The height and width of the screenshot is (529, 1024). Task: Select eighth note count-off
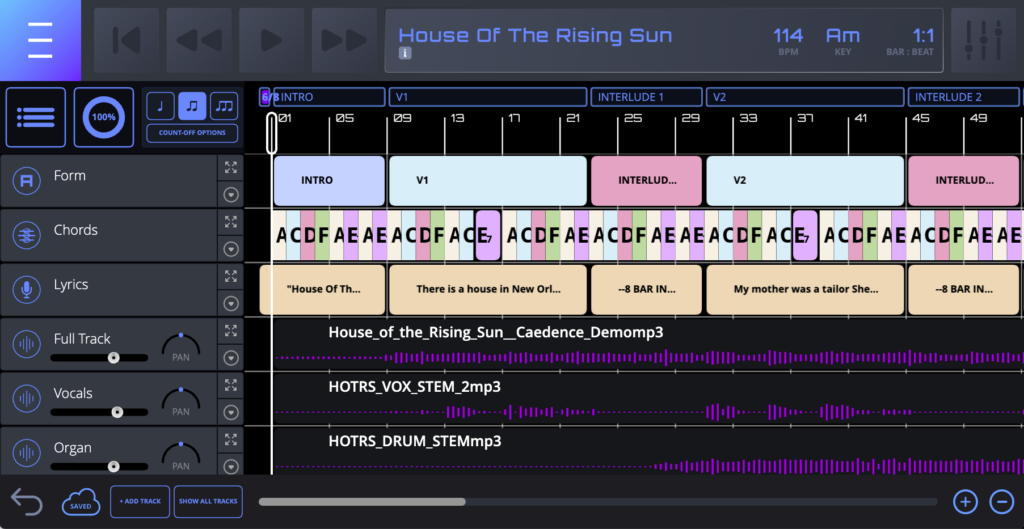192,106
